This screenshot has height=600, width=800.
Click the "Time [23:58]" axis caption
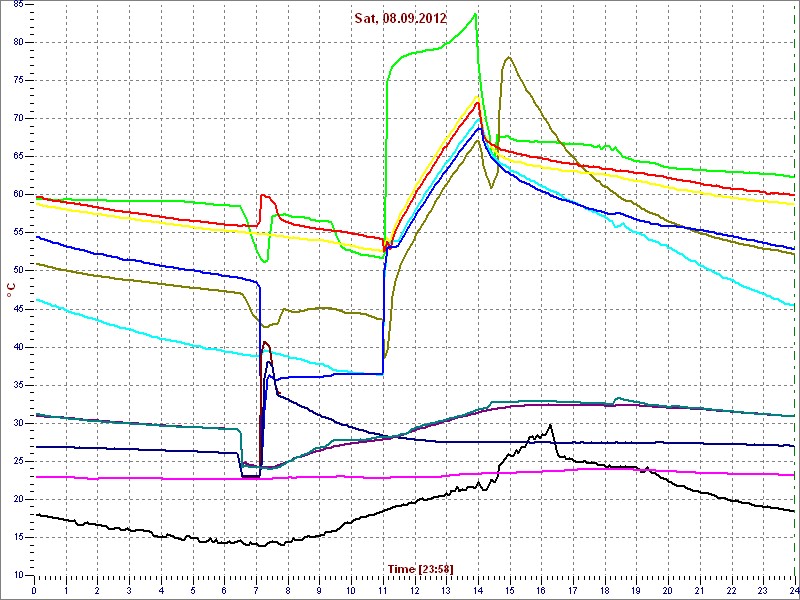point(420,568)
